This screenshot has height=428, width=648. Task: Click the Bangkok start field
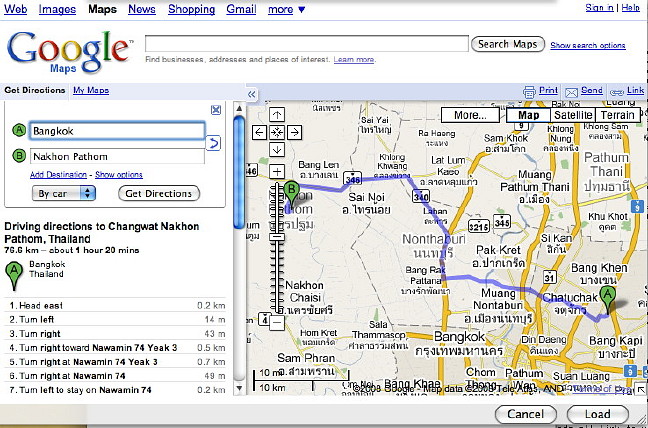point(117,131)
